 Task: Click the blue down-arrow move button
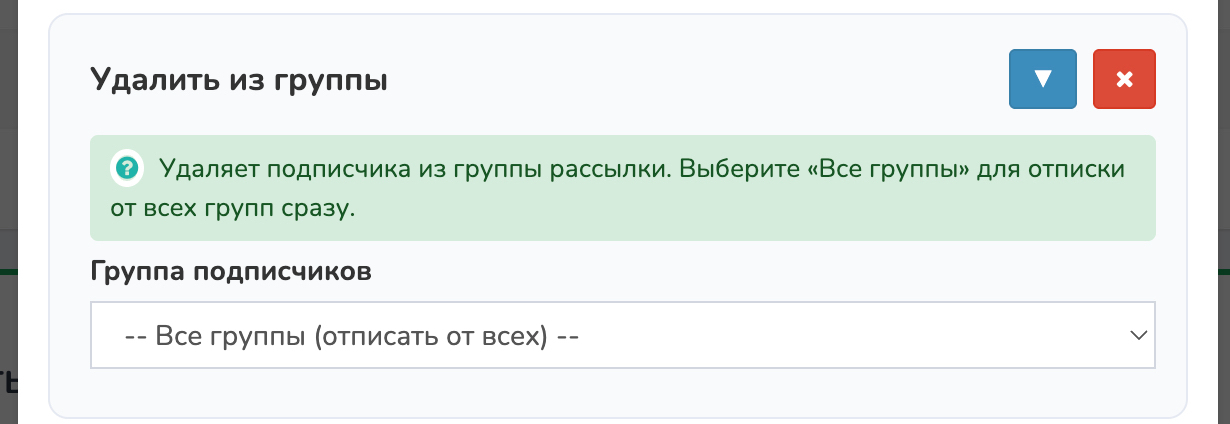pos(1042,79)
